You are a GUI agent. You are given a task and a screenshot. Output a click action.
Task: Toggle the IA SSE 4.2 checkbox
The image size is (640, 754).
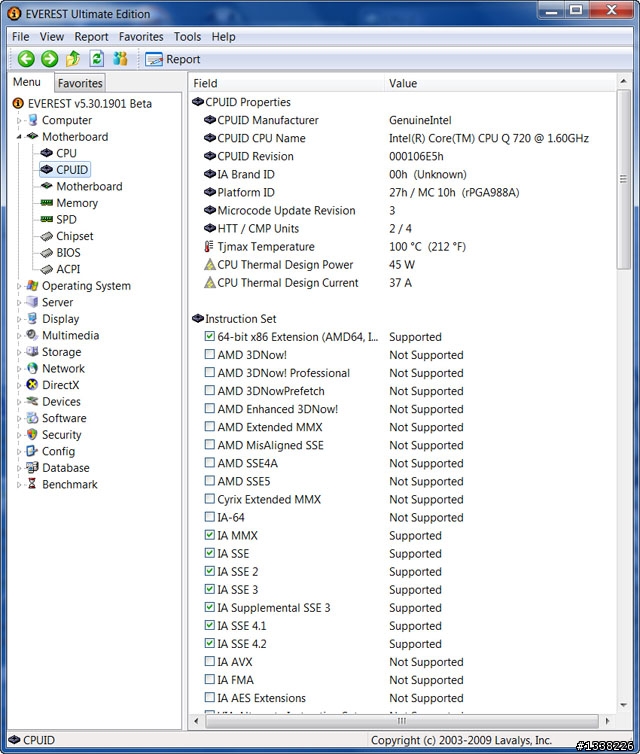pos(210,643)
